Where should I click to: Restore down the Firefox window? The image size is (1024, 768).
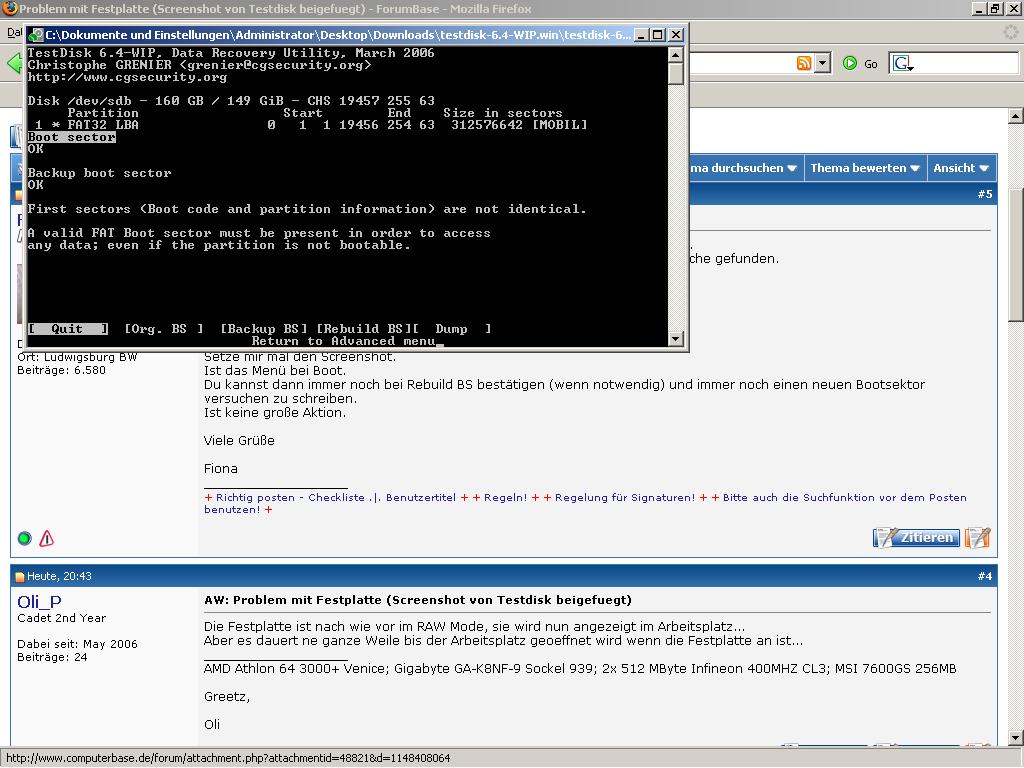coord(995,8)
